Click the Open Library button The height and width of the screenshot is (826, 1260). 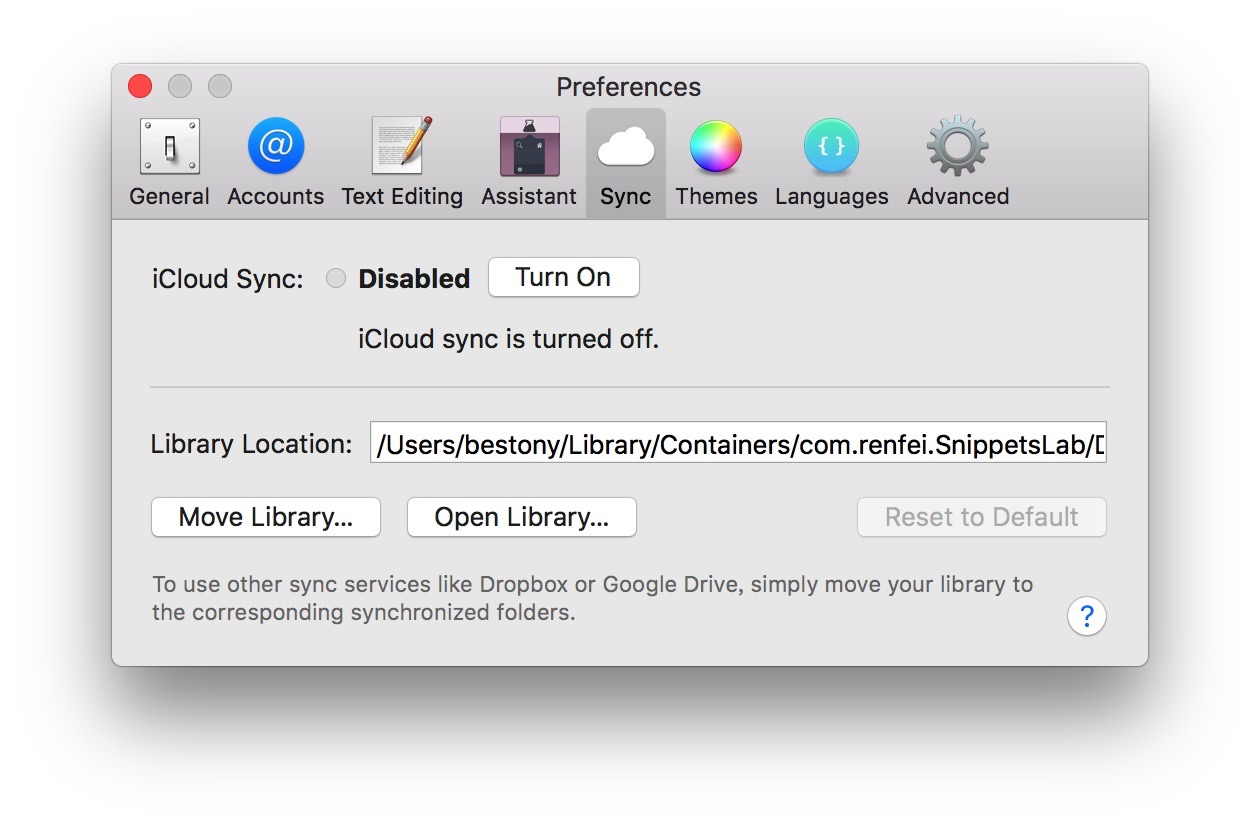coord(522,517)
